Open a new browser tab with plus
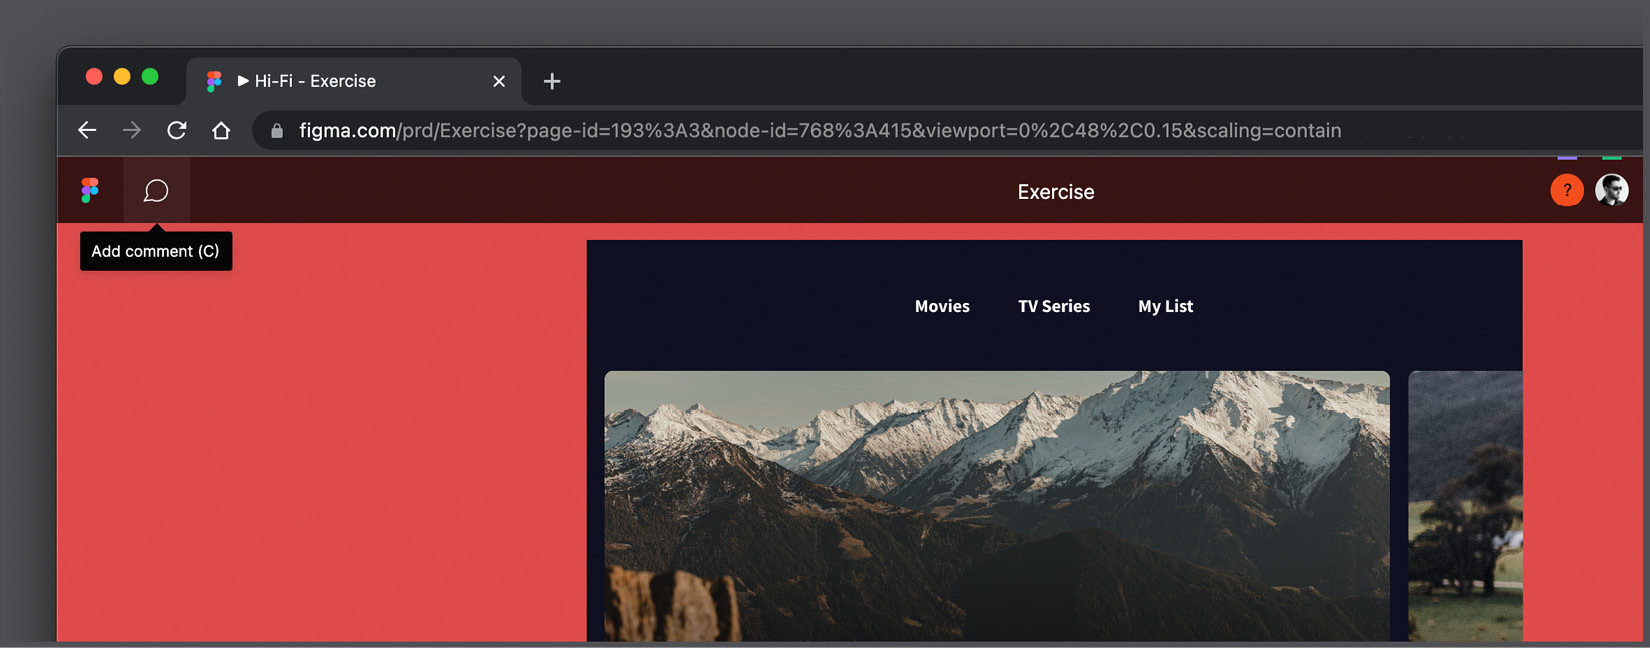 pos(552,81)
